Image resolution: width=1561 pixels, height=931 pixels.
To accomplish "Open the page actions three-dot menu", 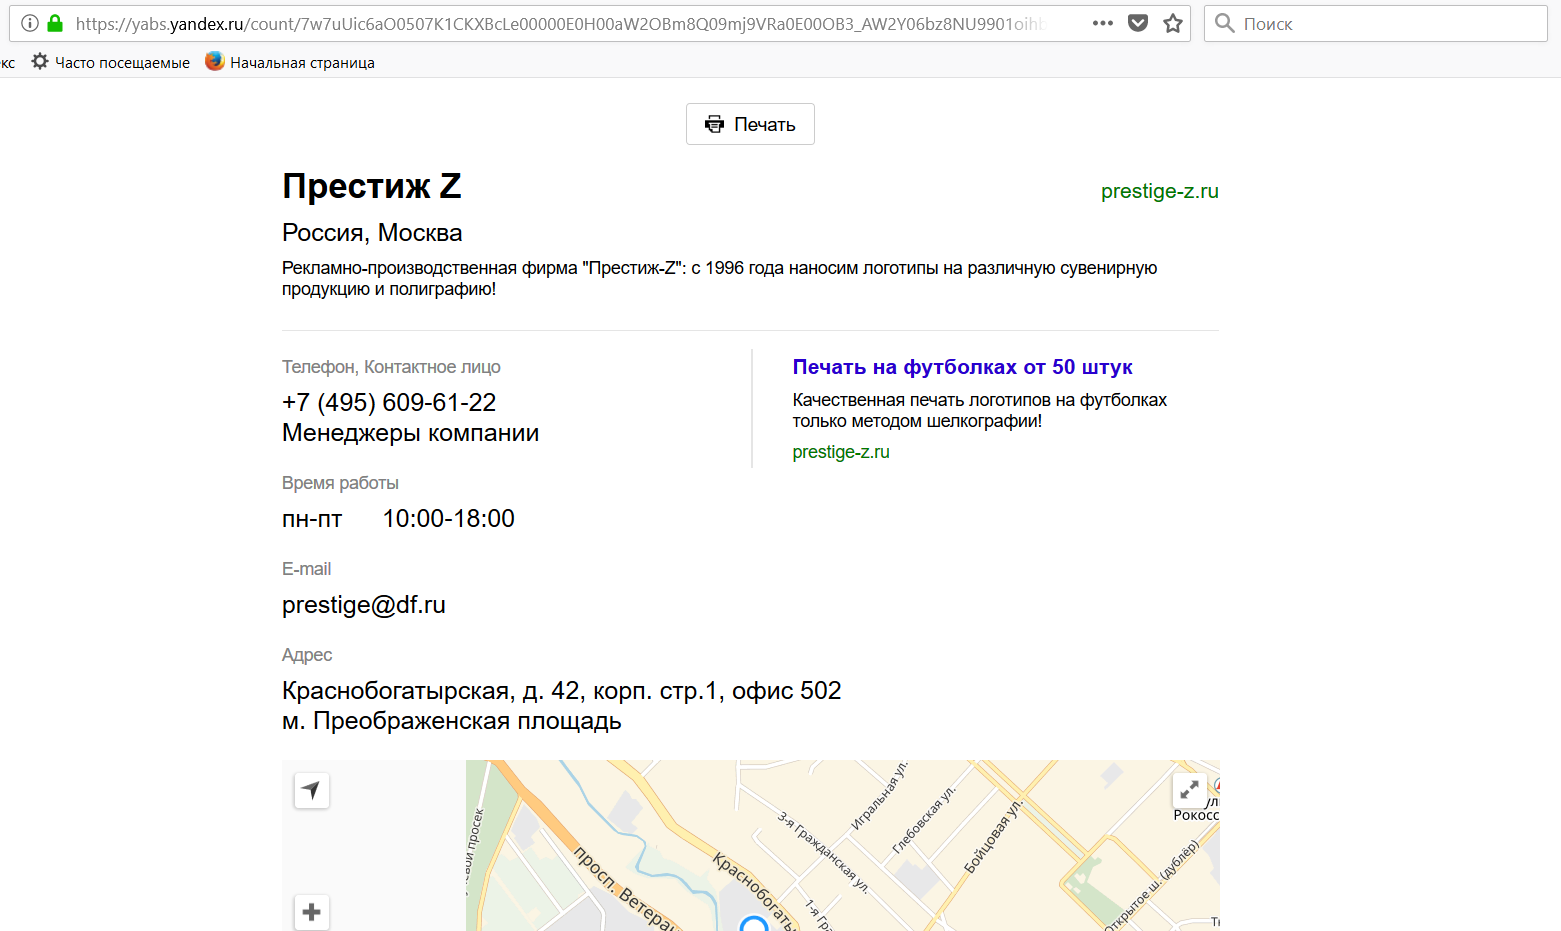I will (x=1102, y=23).
